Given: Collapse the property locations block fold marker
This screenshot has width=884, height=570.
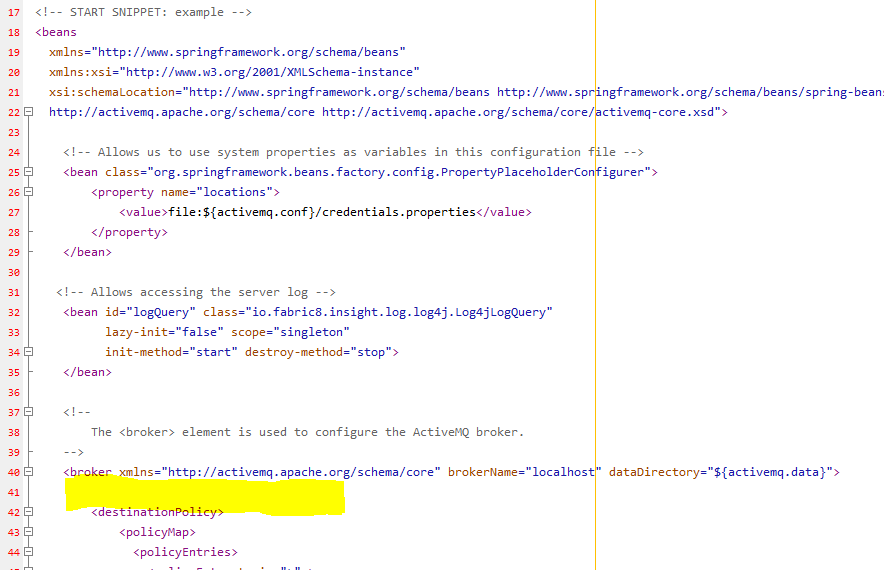Looking at the screenshot, I should click(28, 192).
